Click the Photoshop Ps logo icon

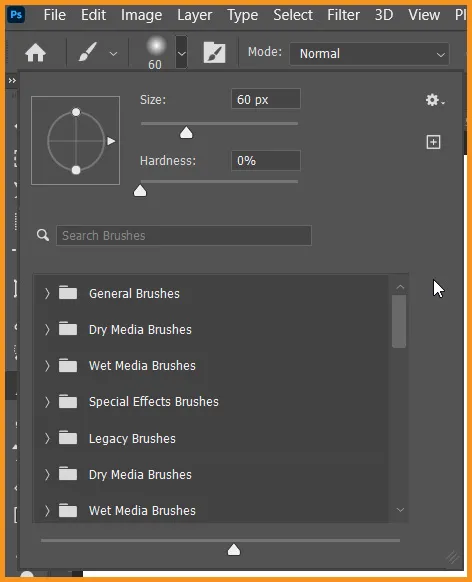point(16,15)
